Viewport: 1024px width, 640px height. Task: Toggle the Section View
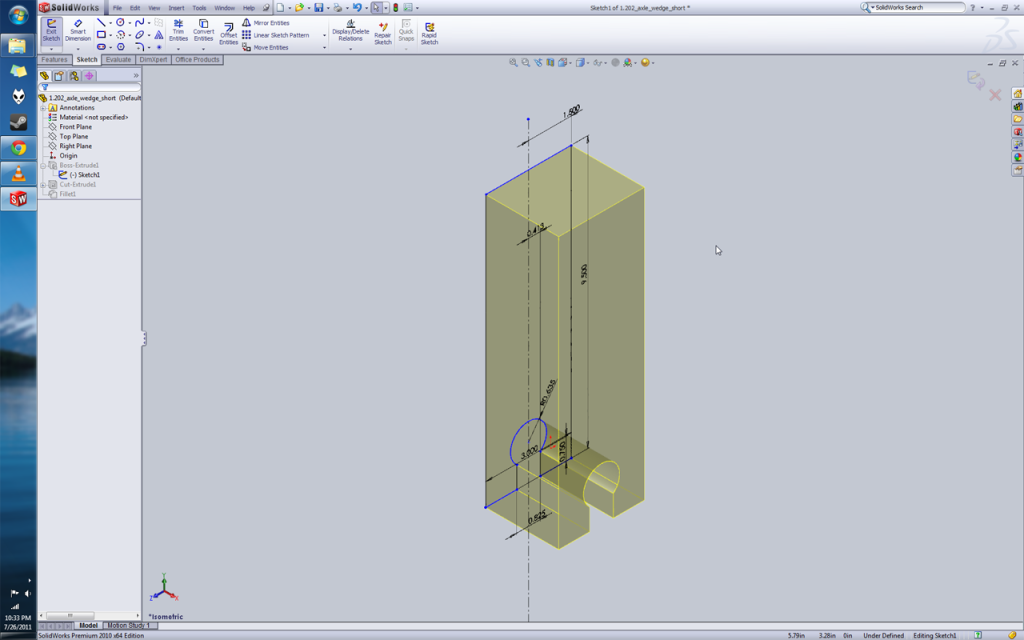pos(548,61)
